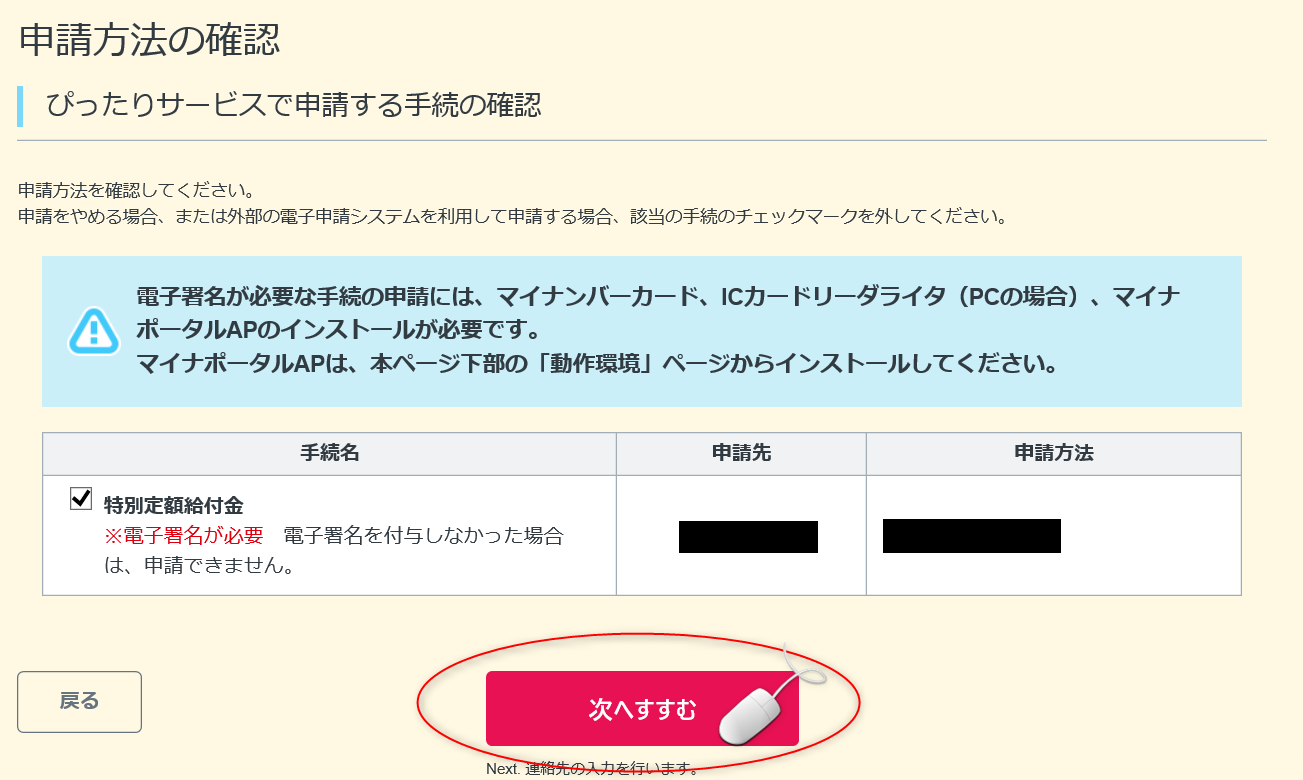Click the 申請先 column header
The width and height of the screenshot is (1303, 780).
click(x=741, y=453)
